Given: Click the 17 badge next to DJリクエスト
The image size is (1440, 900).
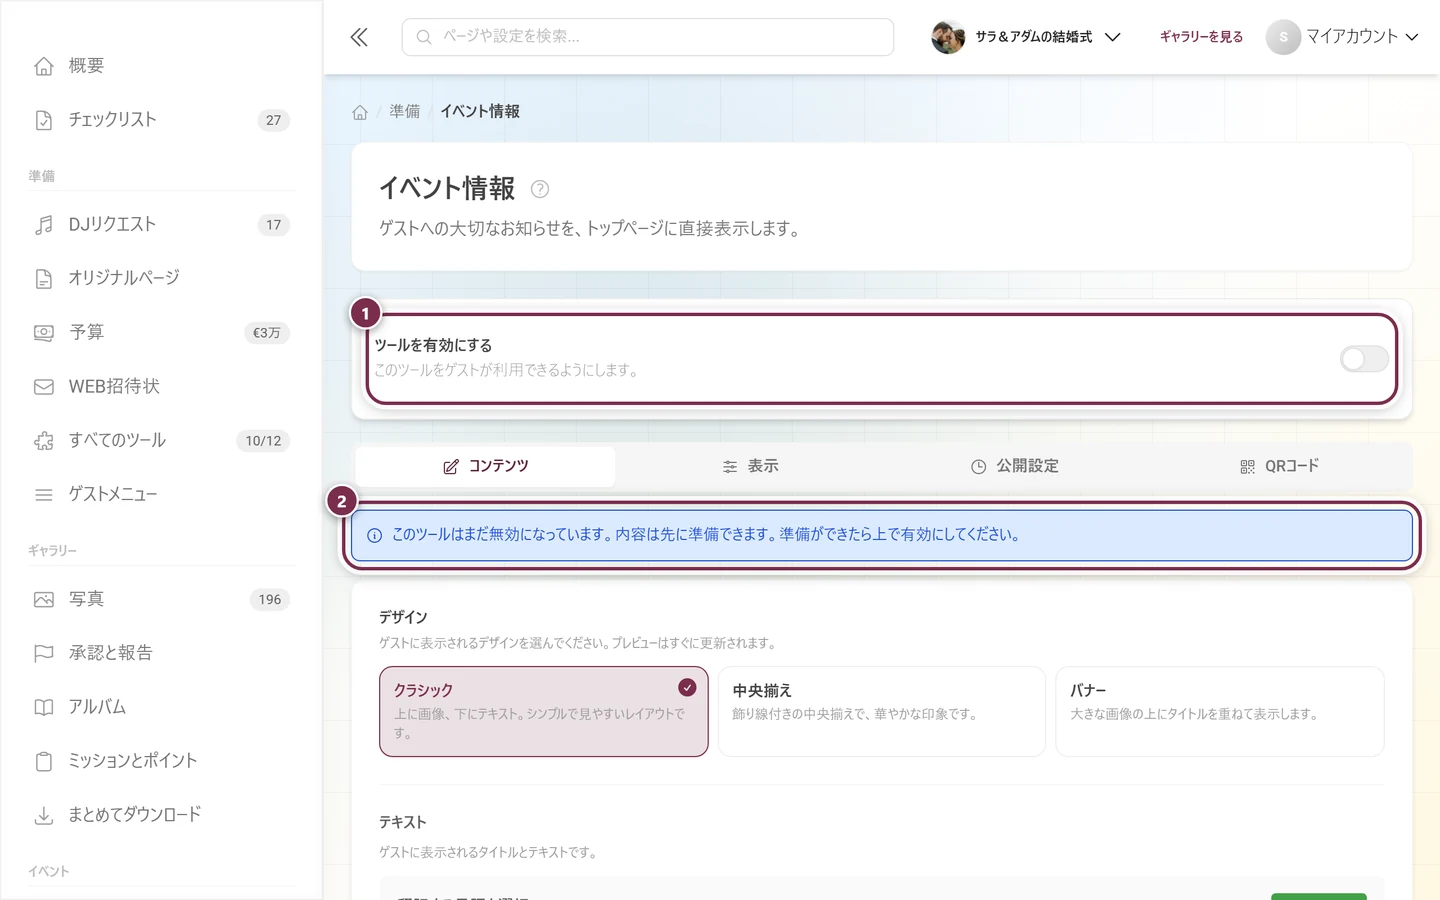Looking at the screenshot, I should coord(274,225).
